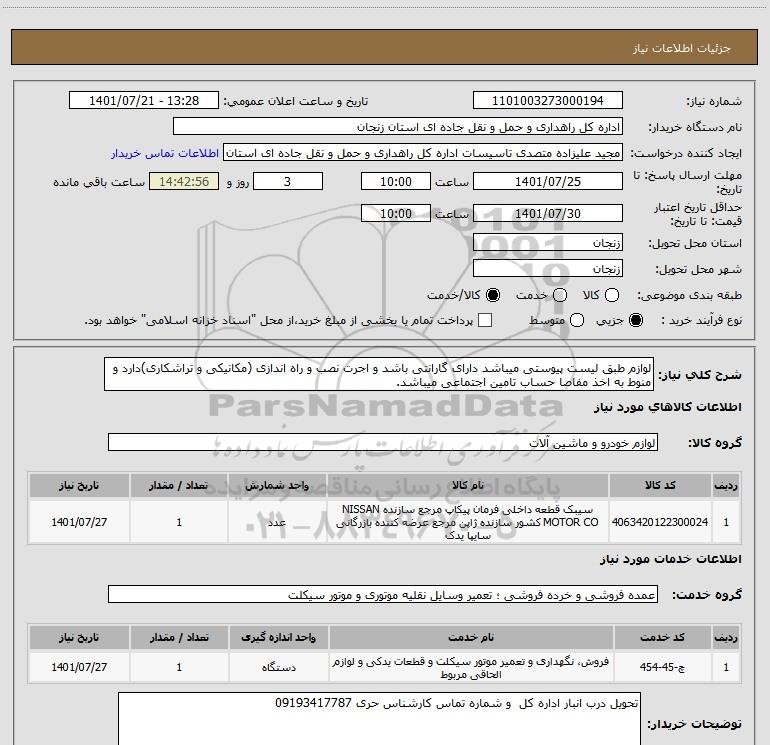Image resolution: width=770 pixels, height=745 pixels.
Task: Click the remaining time 14:42:56 field
Action: (184, 181)
